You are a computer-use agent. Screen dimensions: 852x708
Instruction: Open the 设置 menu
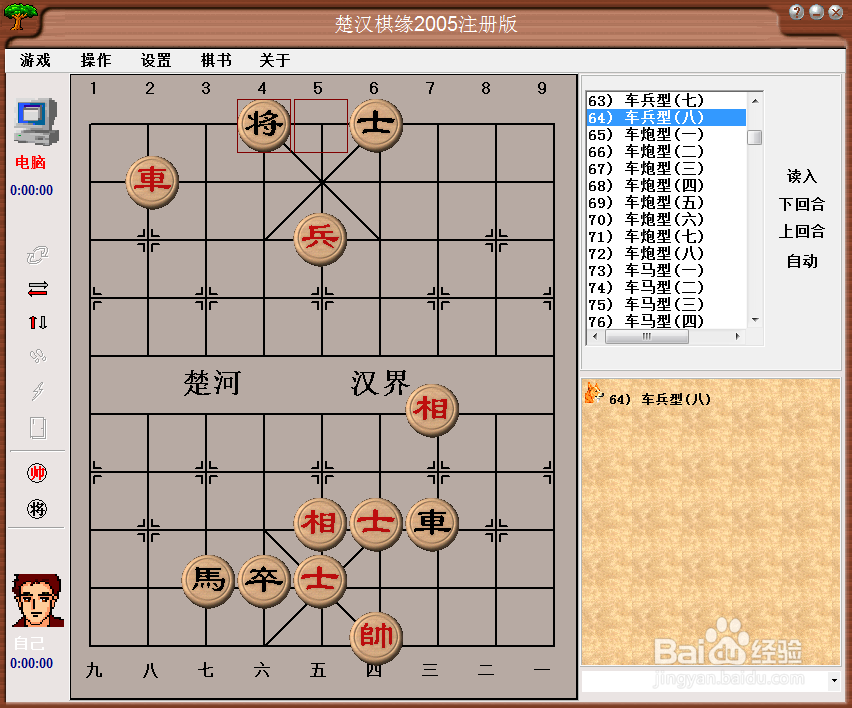[156, 60]
